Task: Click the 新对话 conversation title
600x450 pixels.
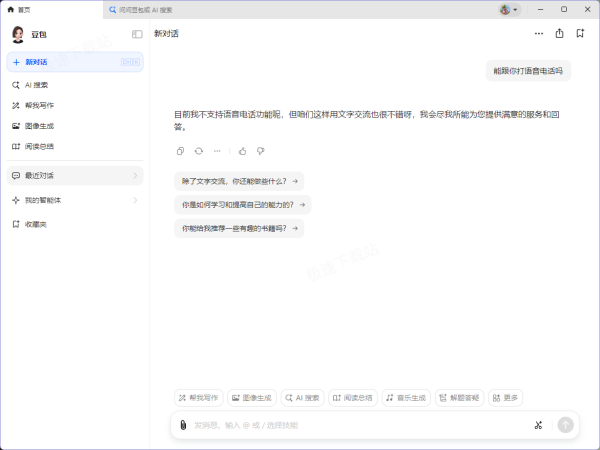Action: pyautogui.click(x=166, y=34)
